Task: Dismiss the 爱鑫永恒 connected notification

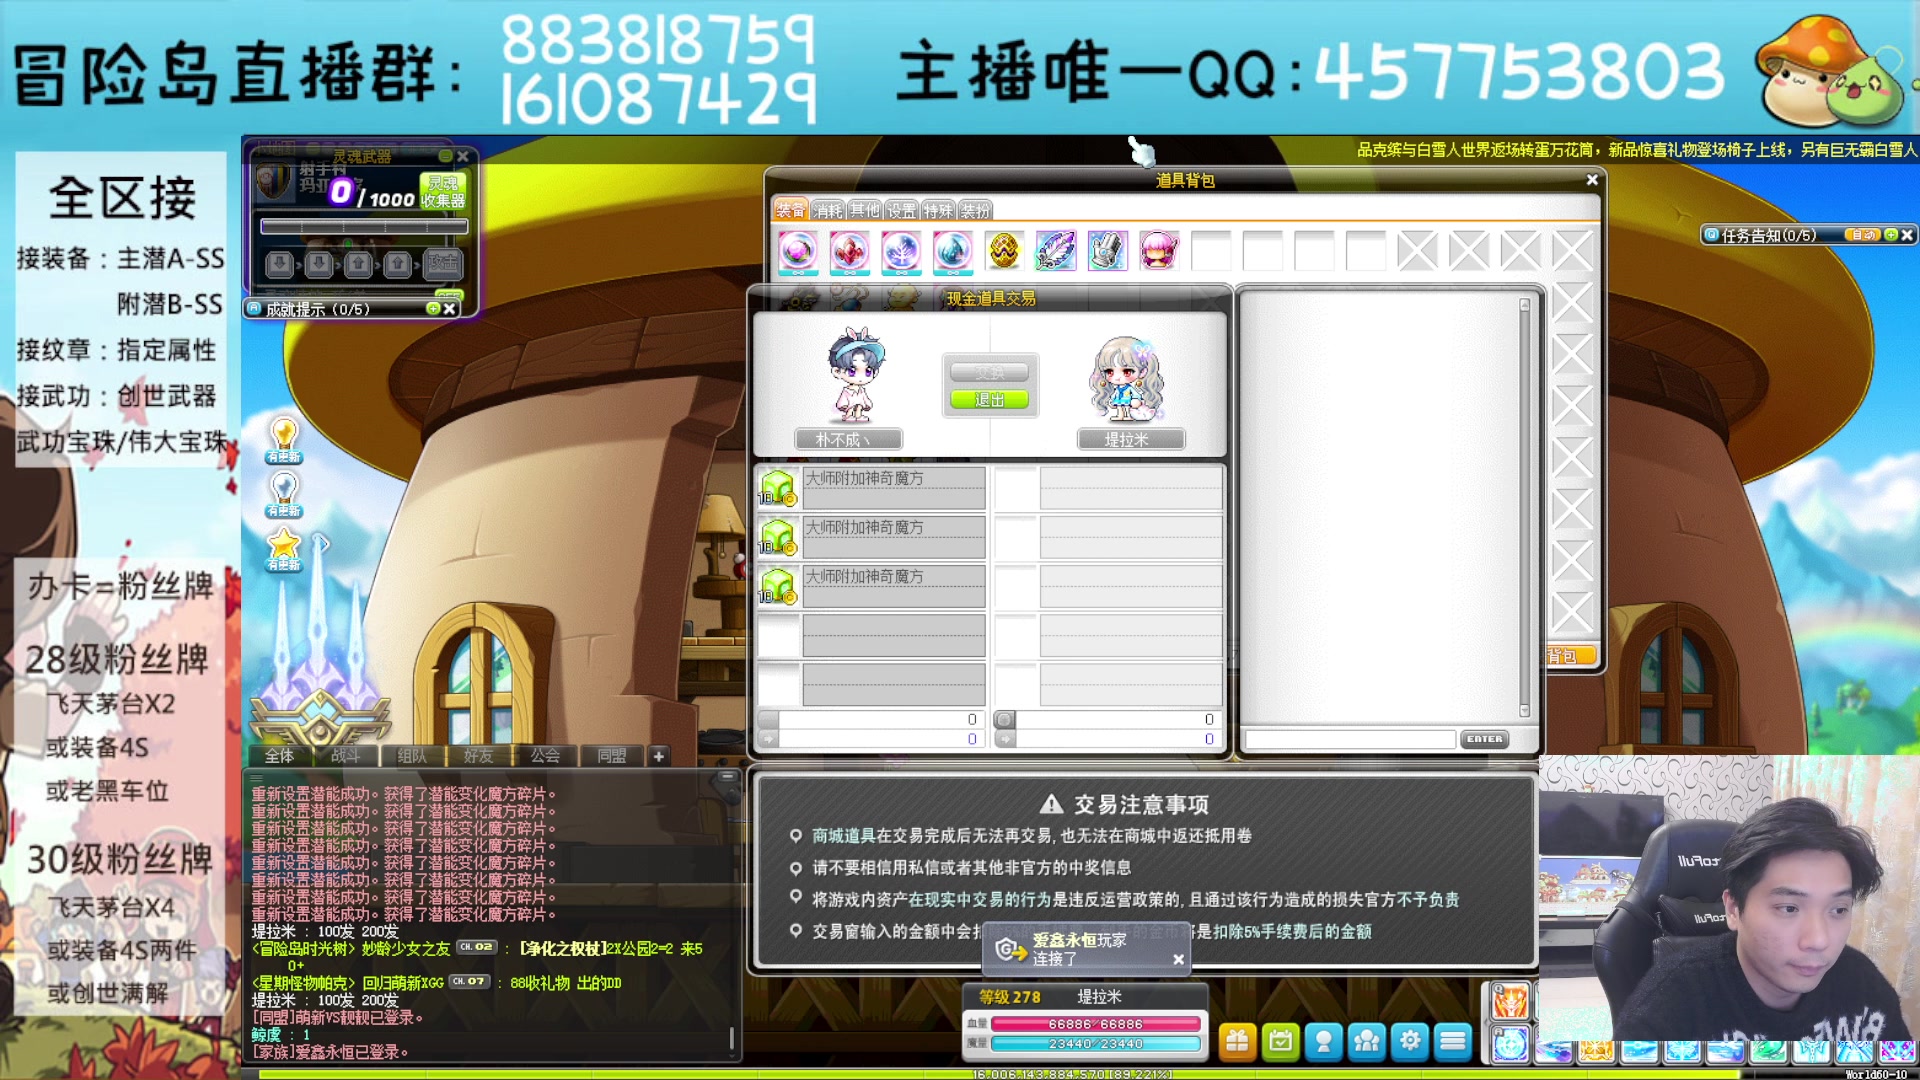Action: pos(1178,959)
